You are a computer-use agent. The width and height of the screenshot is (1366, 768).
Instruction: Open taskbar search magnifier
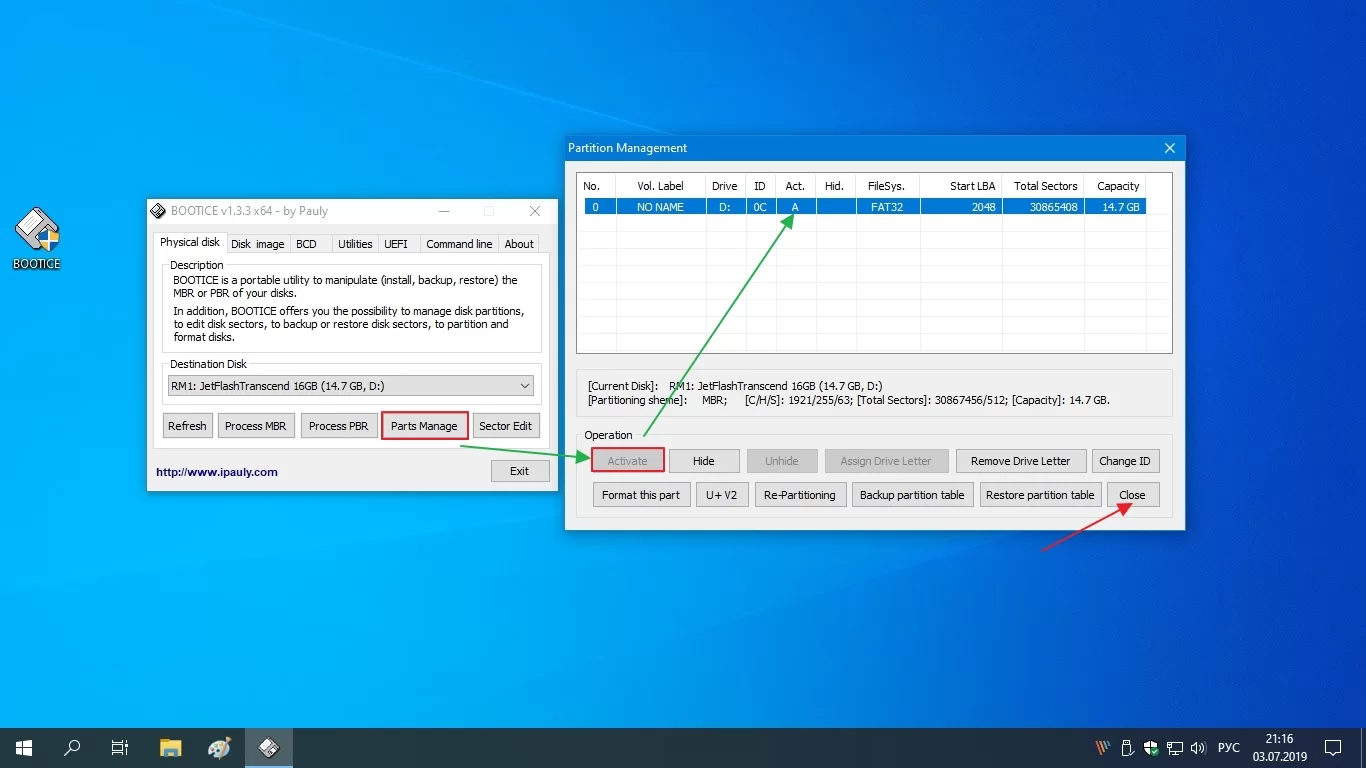tap(72, 748)
